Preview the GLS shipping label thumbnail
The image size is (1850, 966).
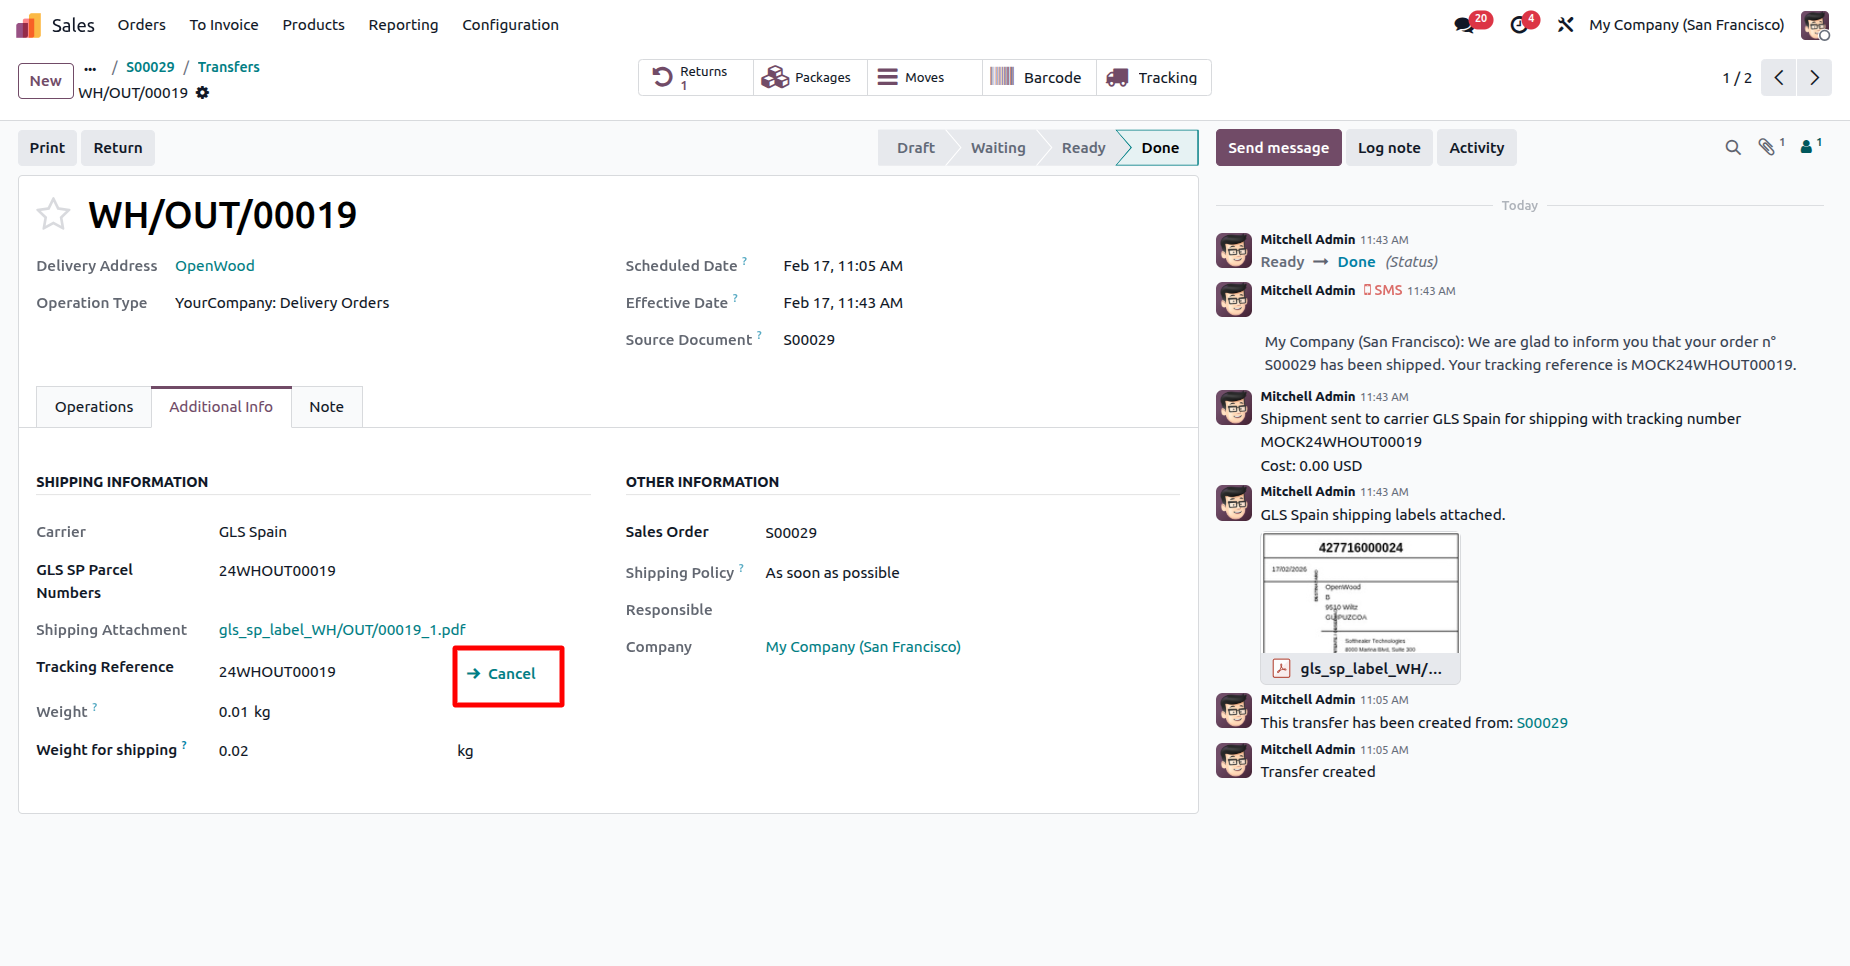[1361, 593]
